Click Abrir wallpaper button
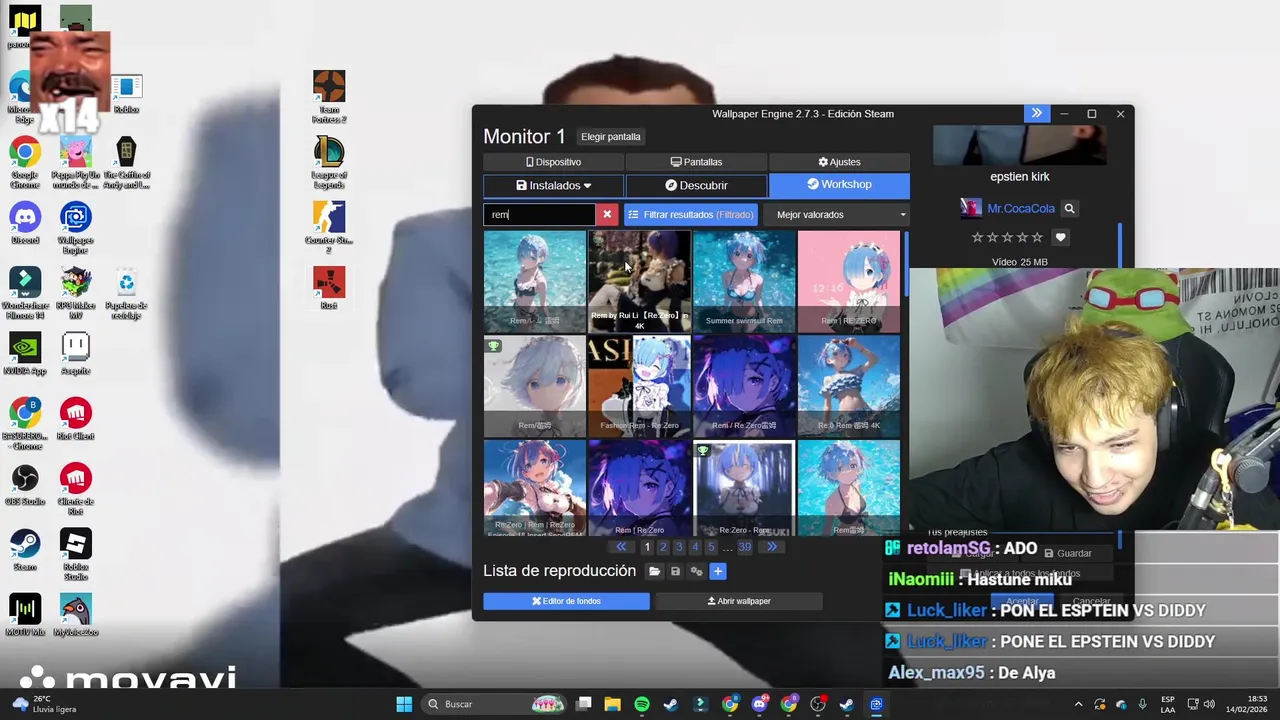The image size is (1280, 720). click(739, 601)
